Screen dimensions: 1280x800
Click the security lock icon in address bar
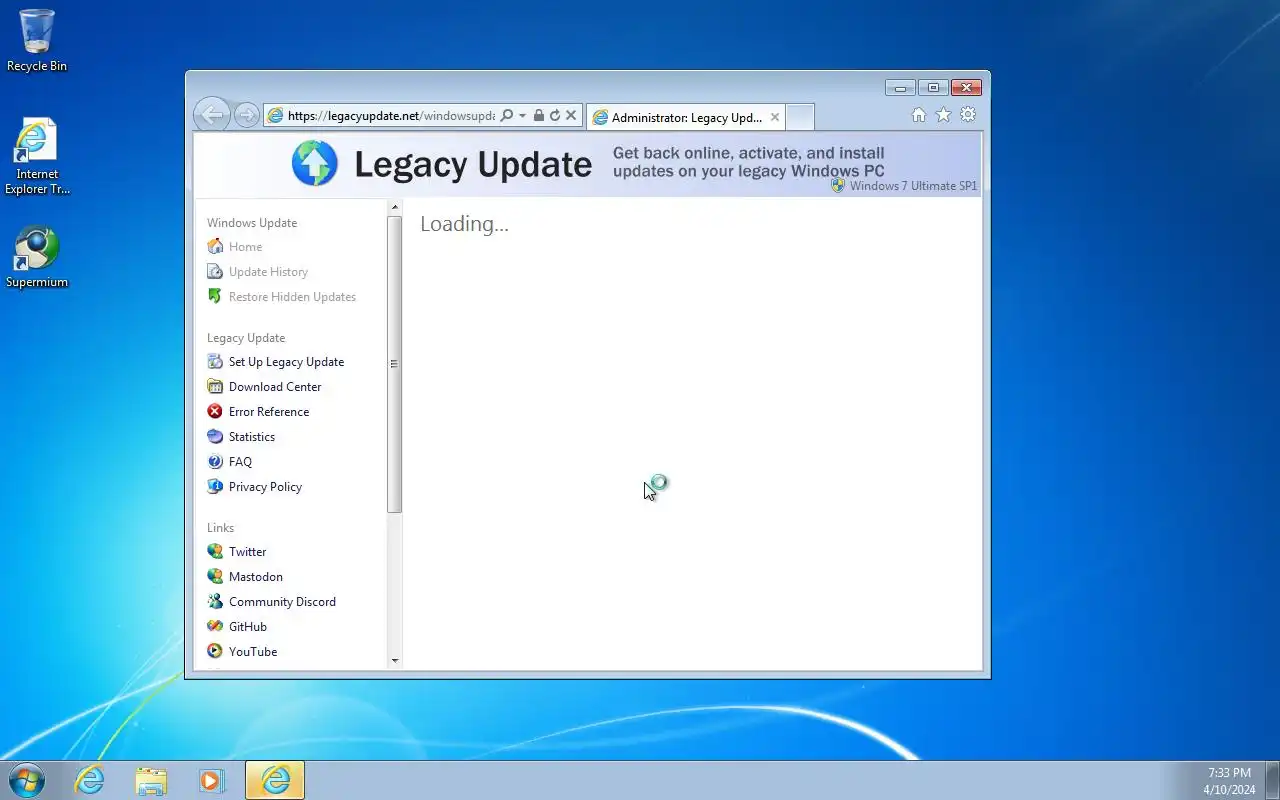[539, 115]
